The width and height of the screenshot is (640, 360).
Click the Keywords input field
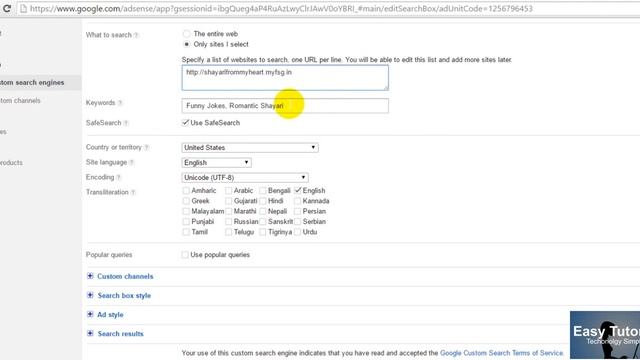(285, 106)
